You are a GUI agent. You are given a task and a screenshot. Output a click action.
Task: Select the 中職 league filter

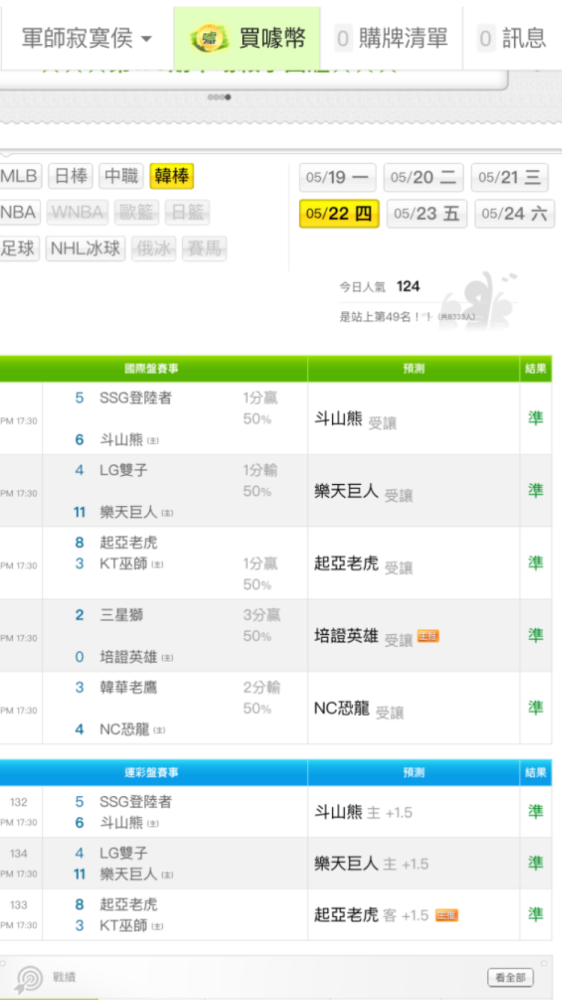(121, 177)
